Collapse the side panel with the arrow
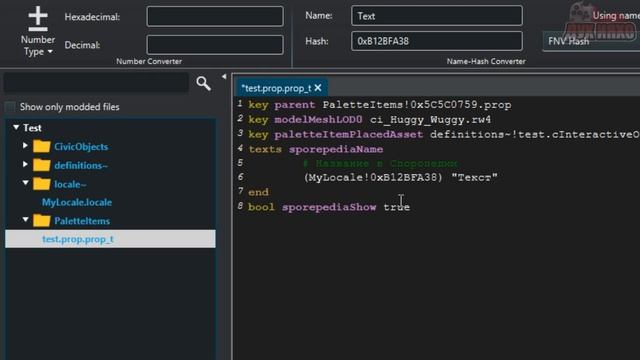The image size is (640, 360). click(x=224, y=76)
